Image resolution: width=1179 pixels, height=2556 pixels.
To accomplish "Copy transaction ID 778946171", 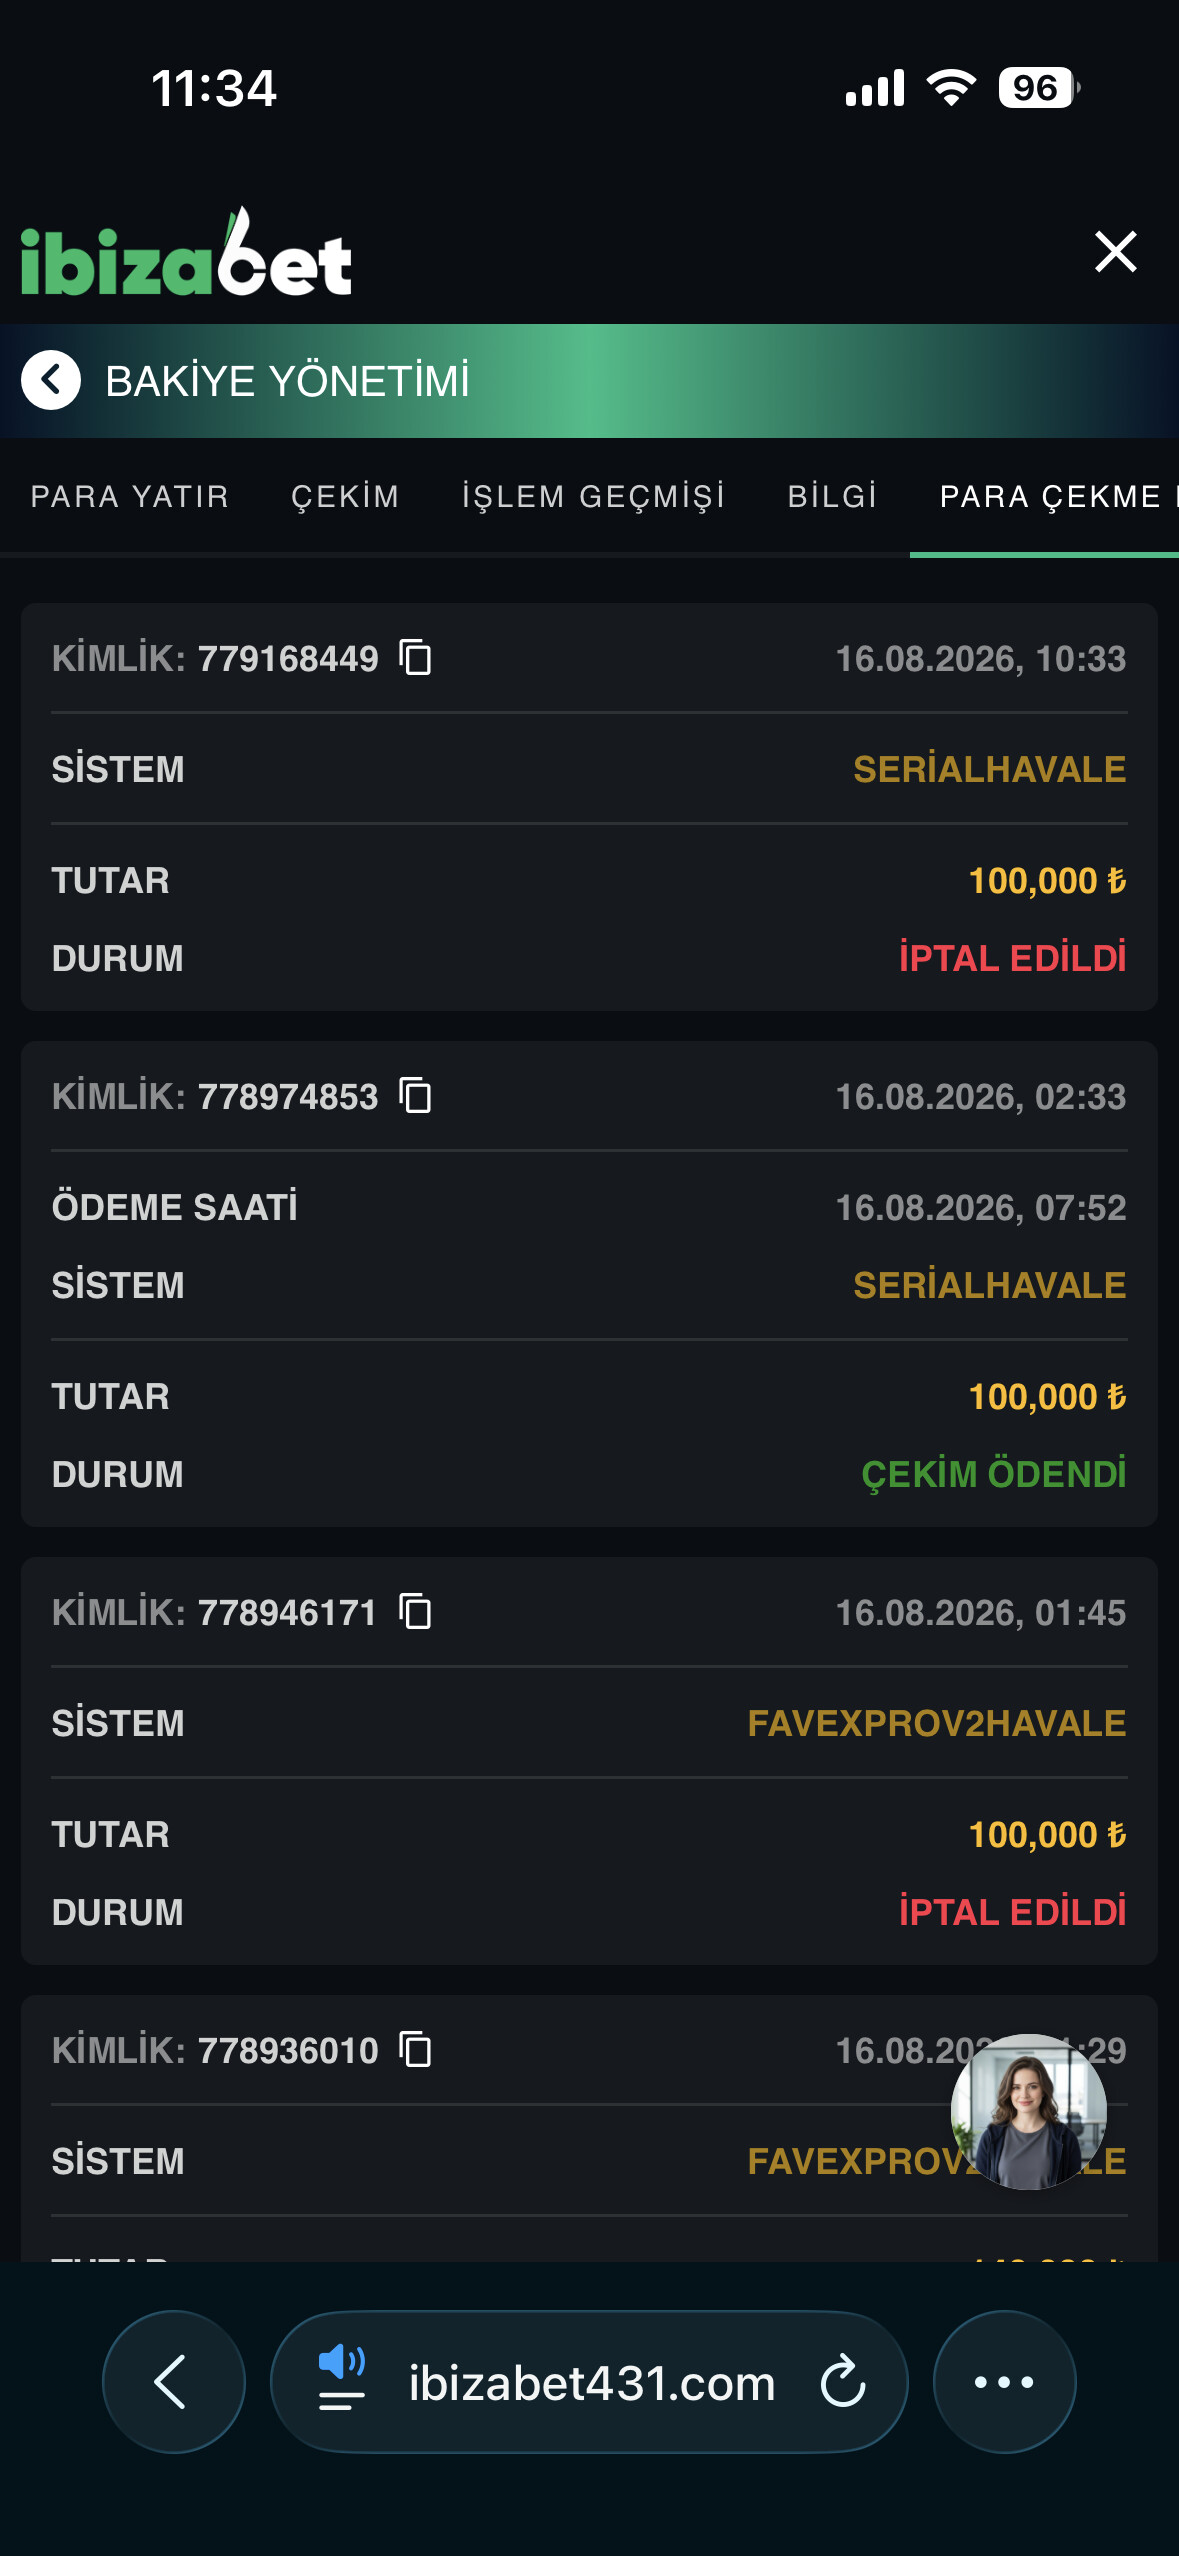I will pos(415,1612).
